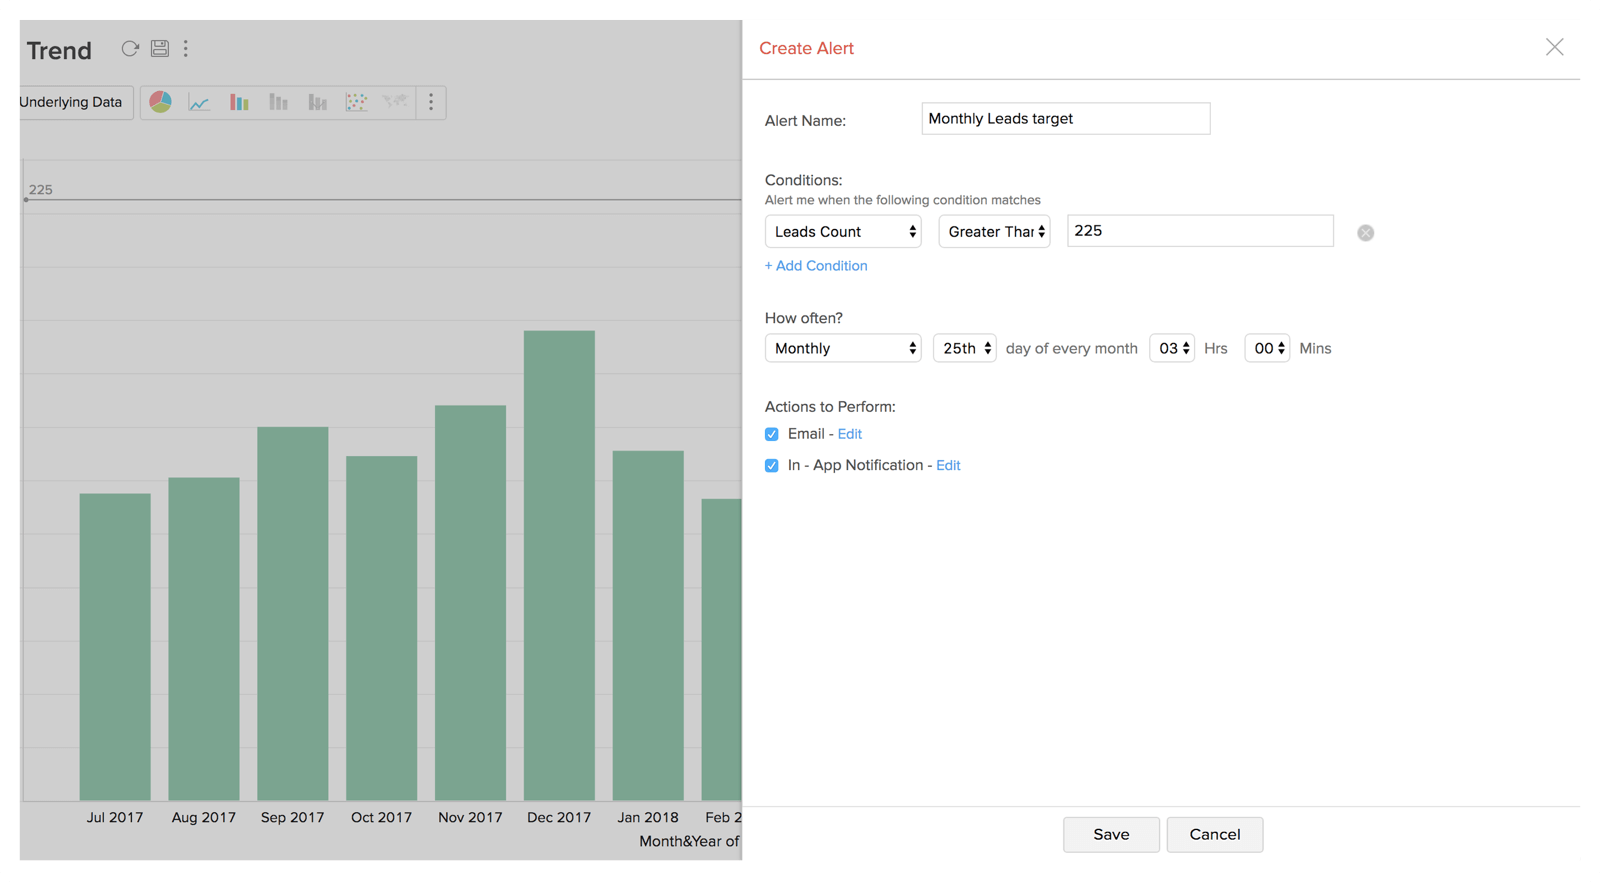Viewport: 1600px width, 882px height.
Task: Switch to line chart view
Action: (199, 102)
